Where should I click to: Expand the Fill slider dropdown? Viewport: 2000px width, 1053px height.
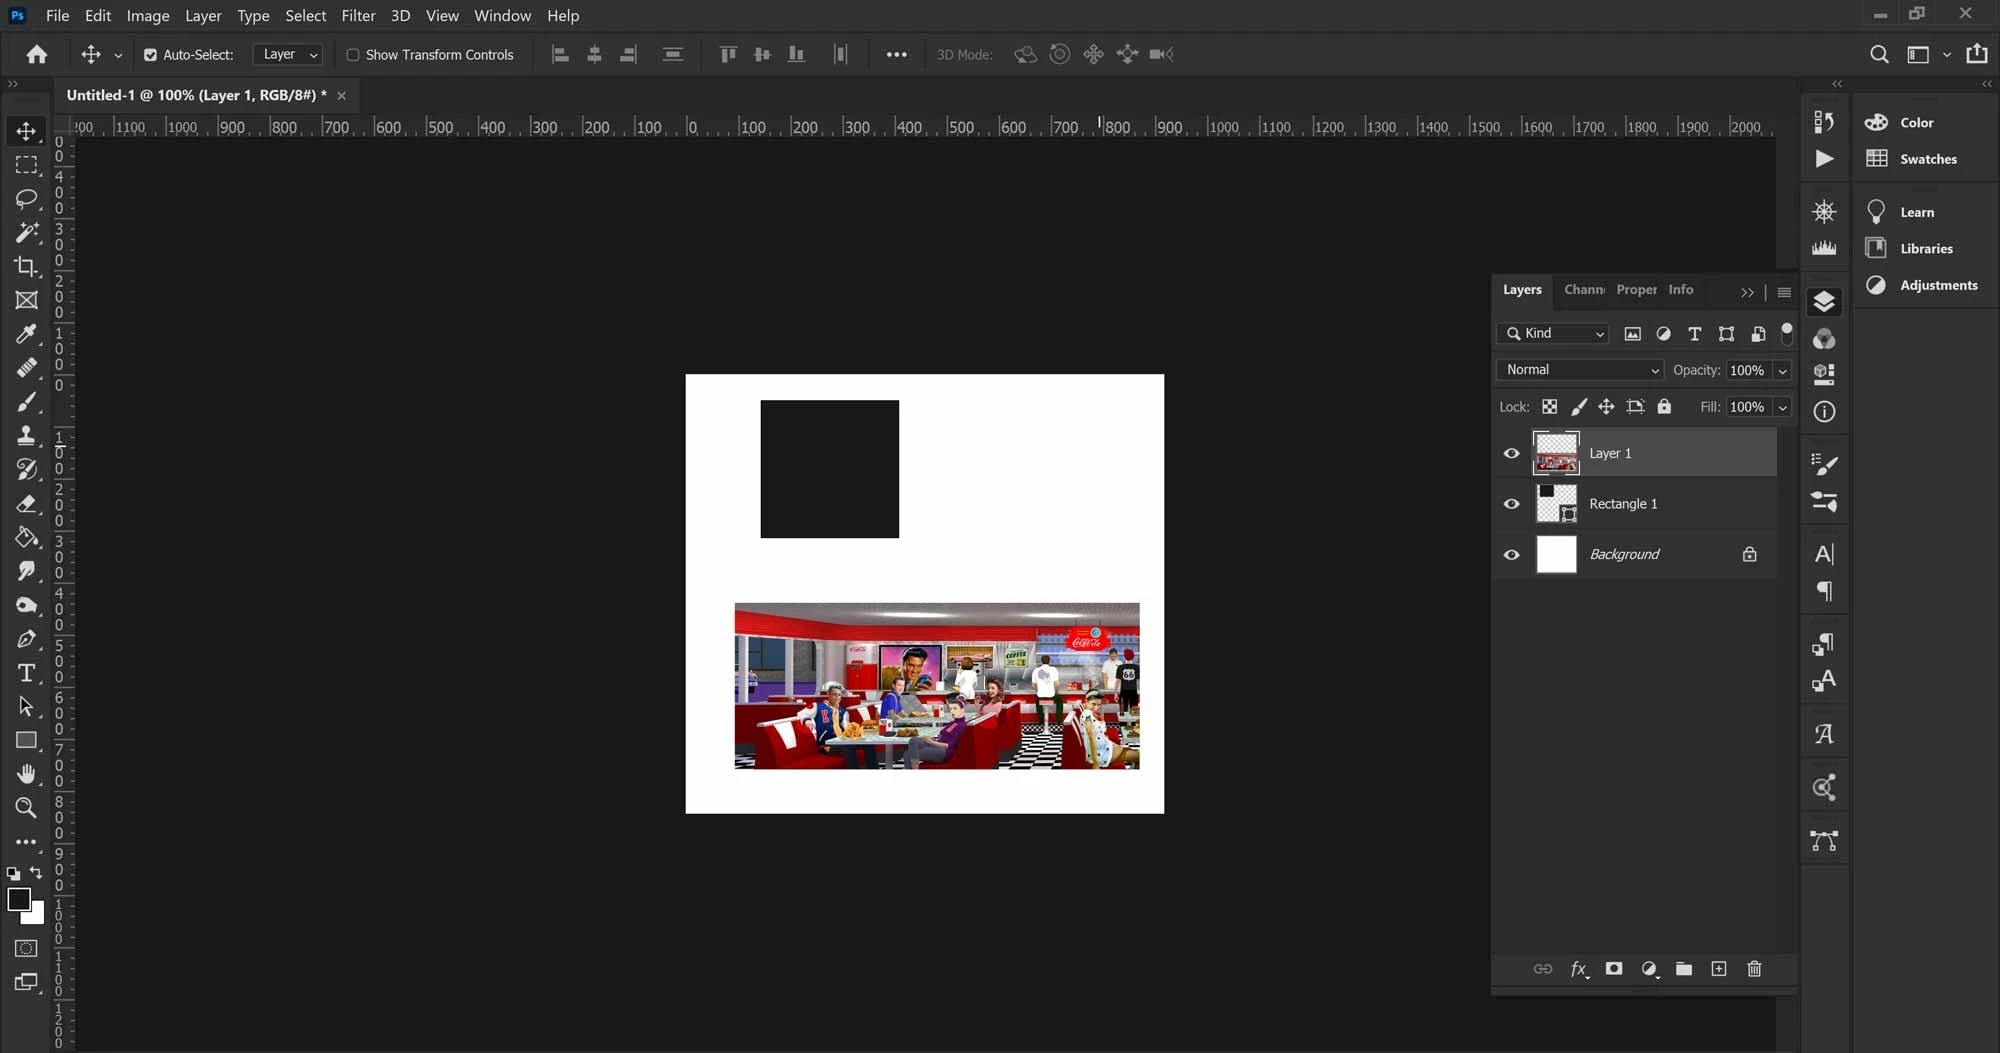click(1782, 408)
